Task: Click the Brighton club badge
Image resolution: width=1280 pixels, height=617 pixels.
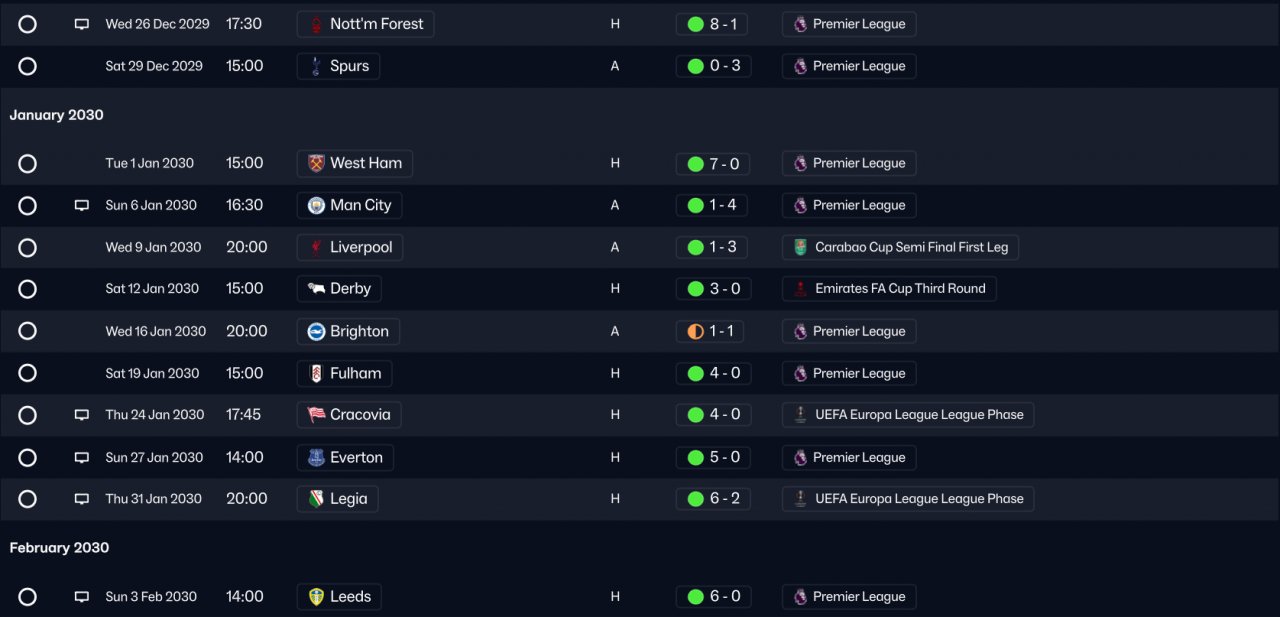Action: point(316,331)
